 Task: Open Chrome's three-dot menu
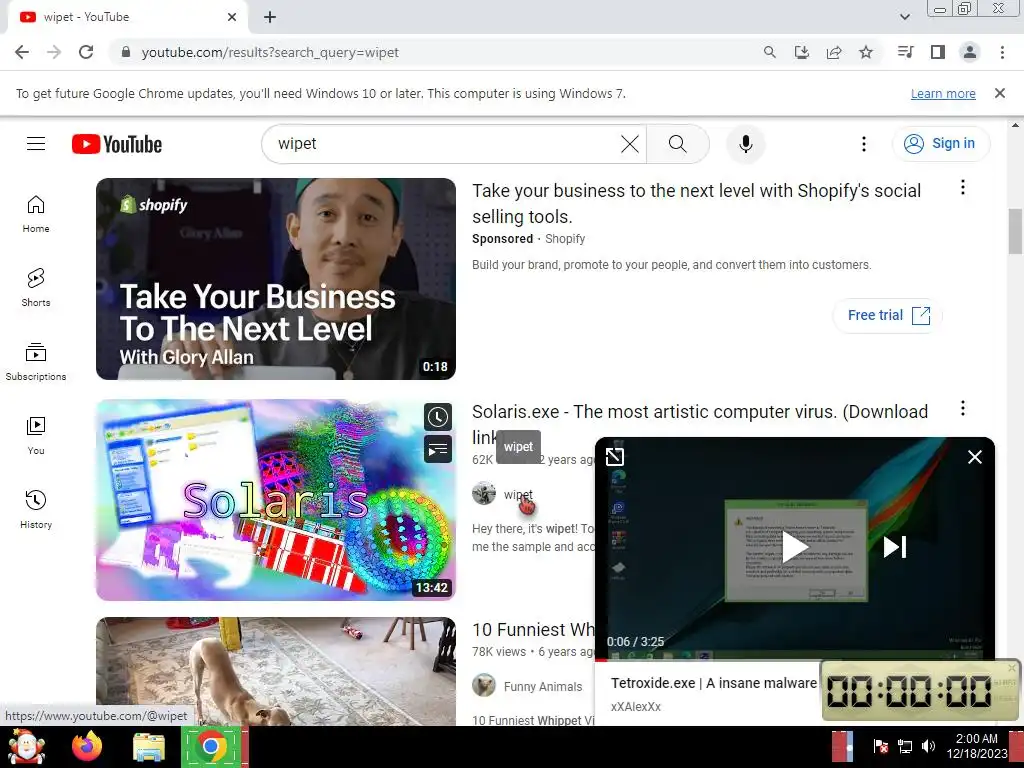1002,52
